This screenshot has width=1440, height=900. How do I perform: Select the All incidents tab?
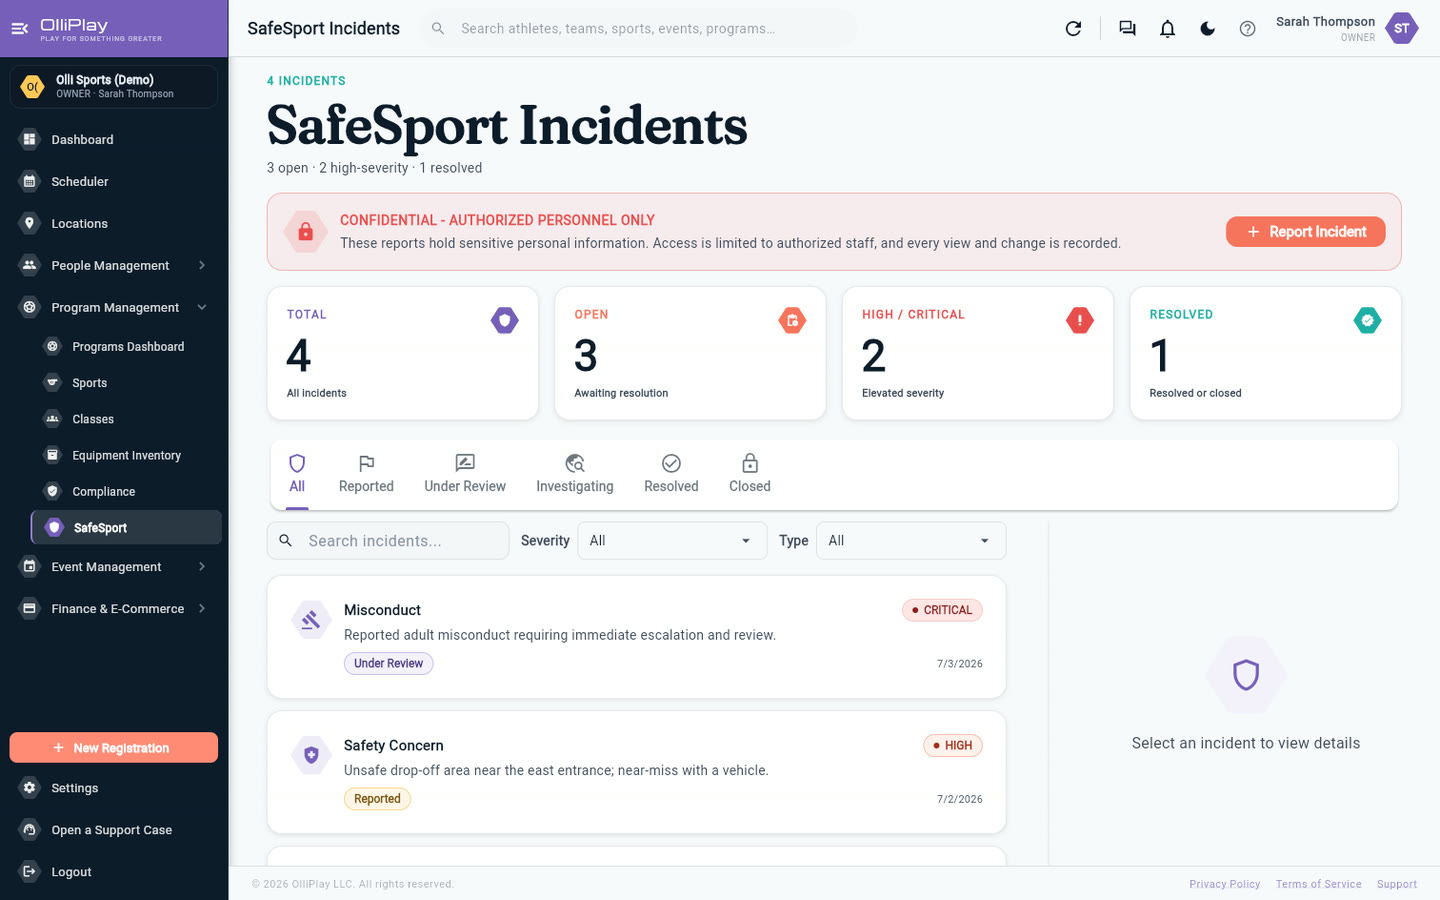(x=297, y=474)
